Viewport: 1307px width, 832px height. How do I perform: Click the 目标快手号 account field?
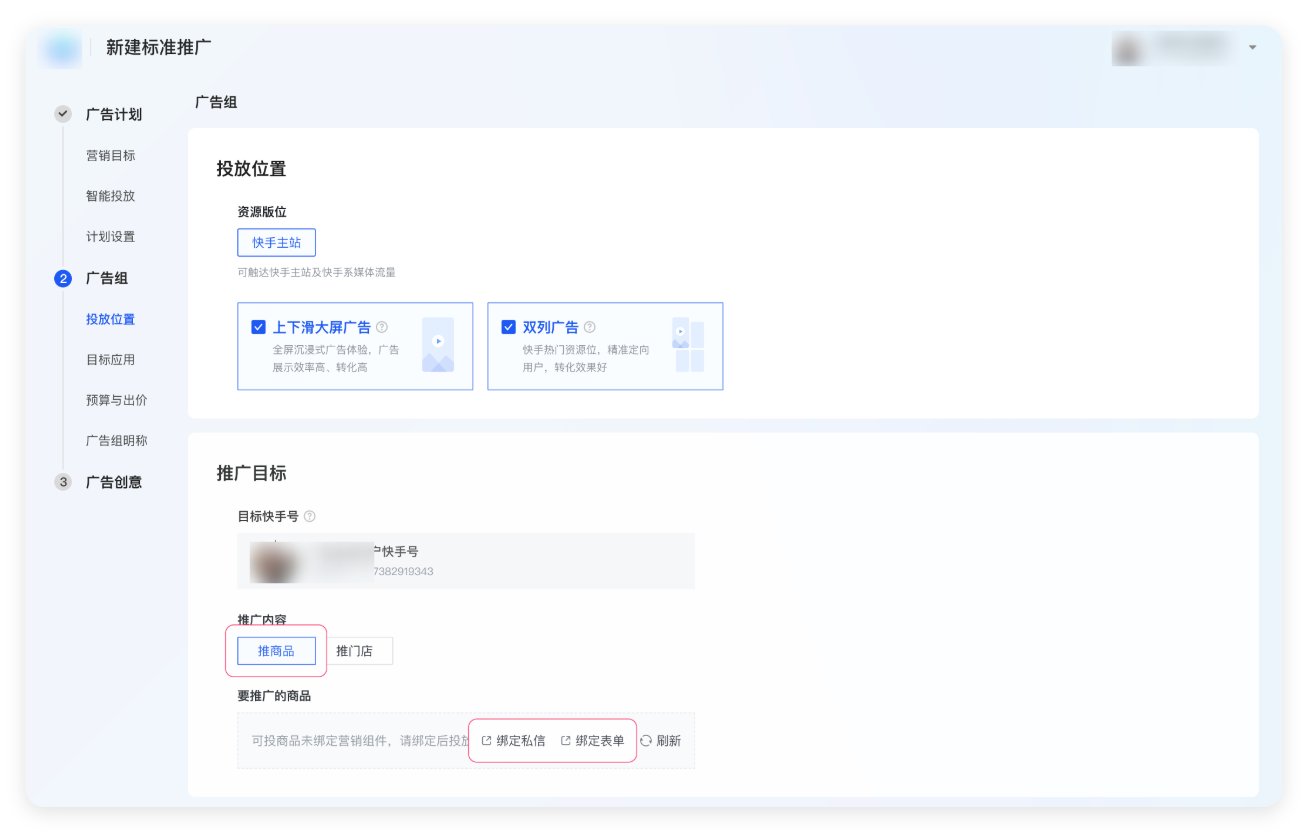[x=465, y=560]
